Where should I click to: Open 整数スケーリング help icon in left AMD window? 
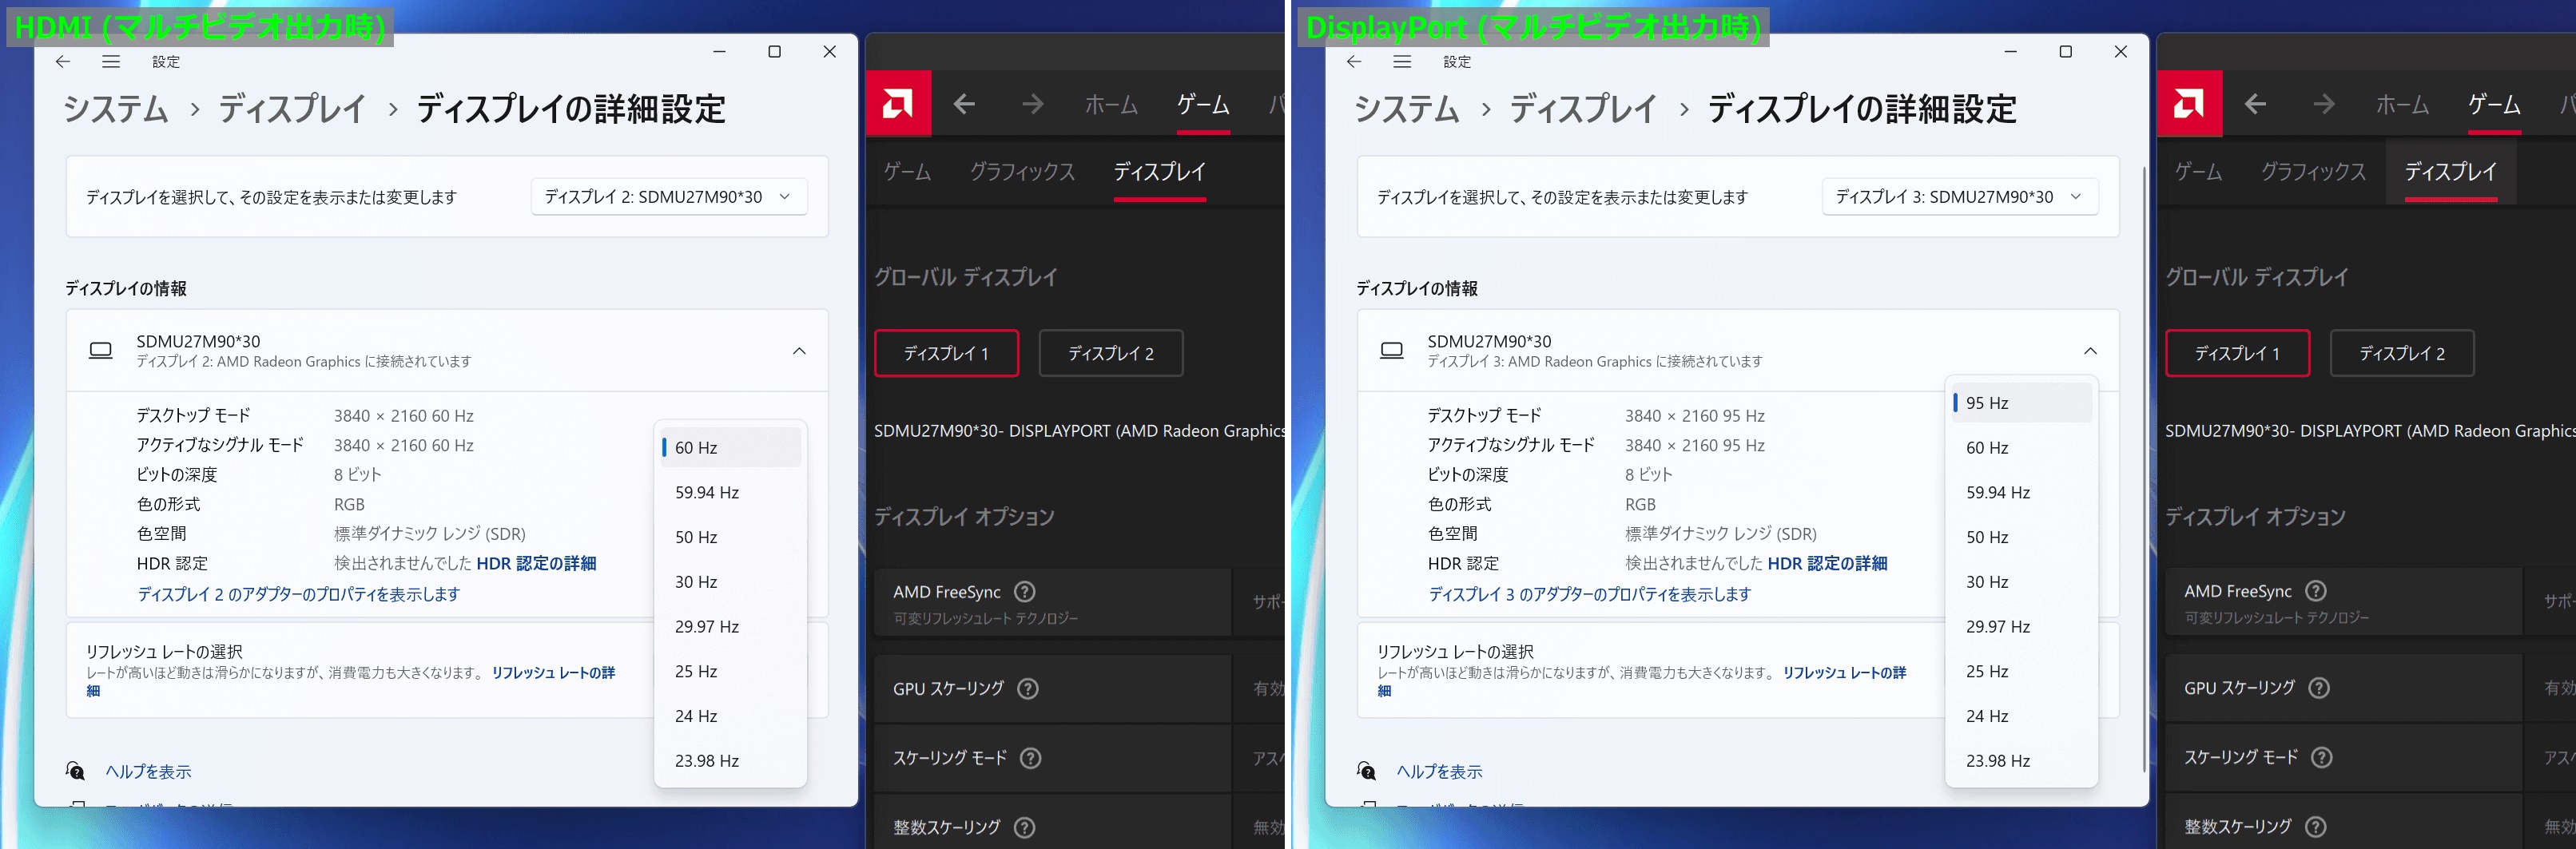tap(1025, 827)
